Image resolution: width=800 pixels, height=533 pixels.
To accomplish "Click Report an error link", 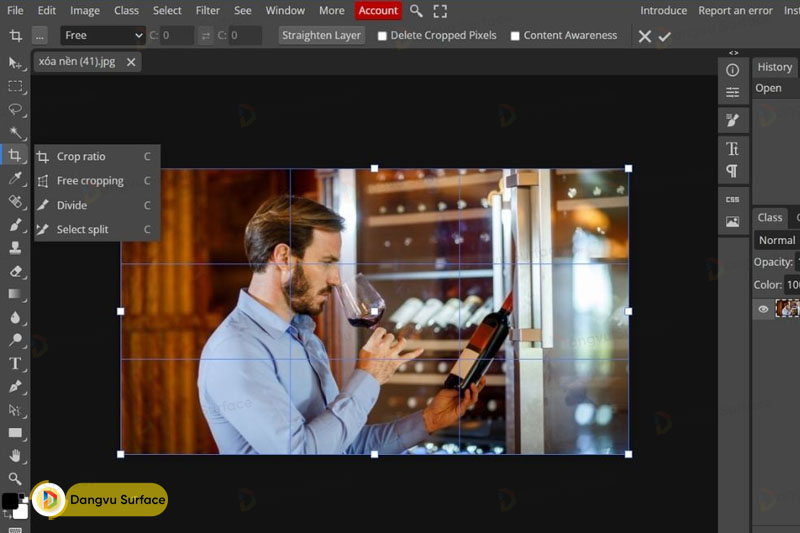I will coord(735,10).
